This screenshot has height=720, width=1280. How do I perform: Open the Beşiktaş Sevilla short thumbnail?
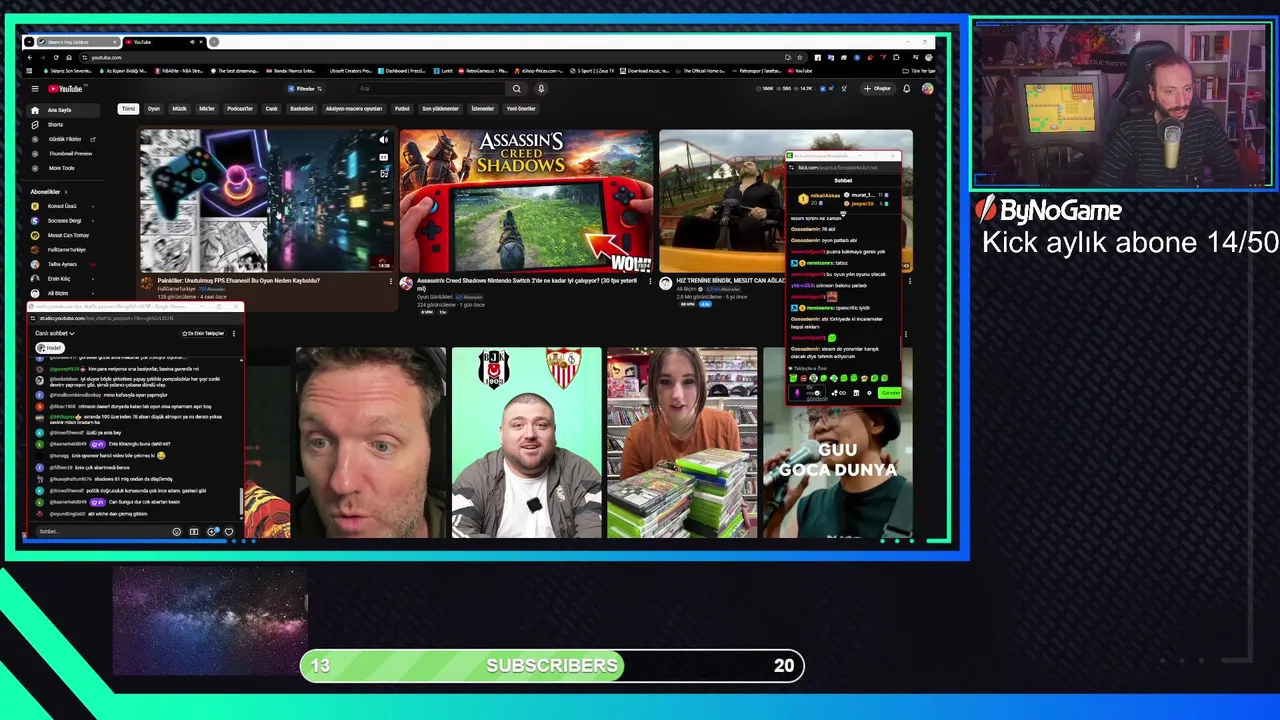(526, 443)
